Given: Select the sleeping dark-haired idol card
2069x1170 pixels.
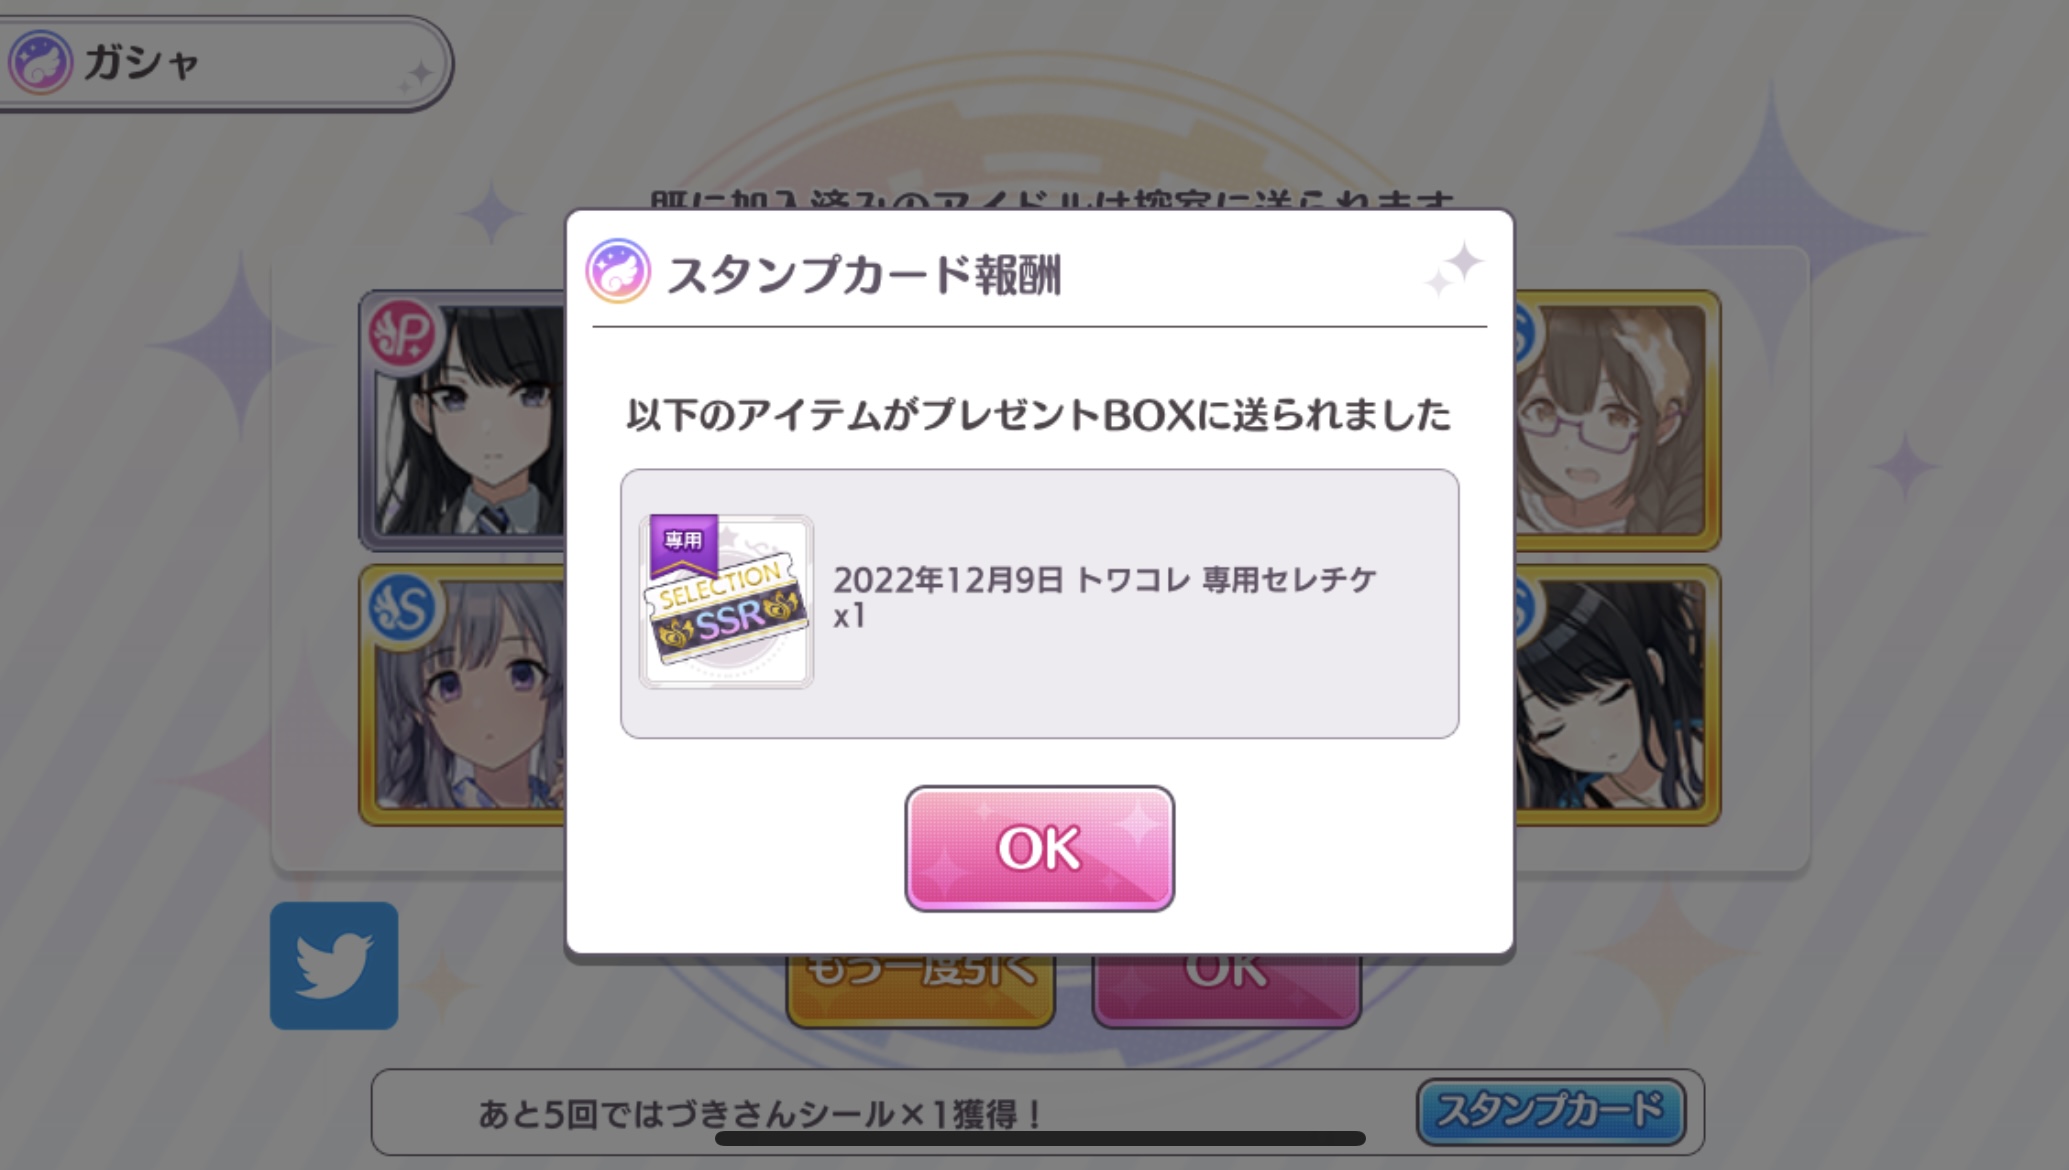Looking at the screenshot, I should pos(1616,696).
